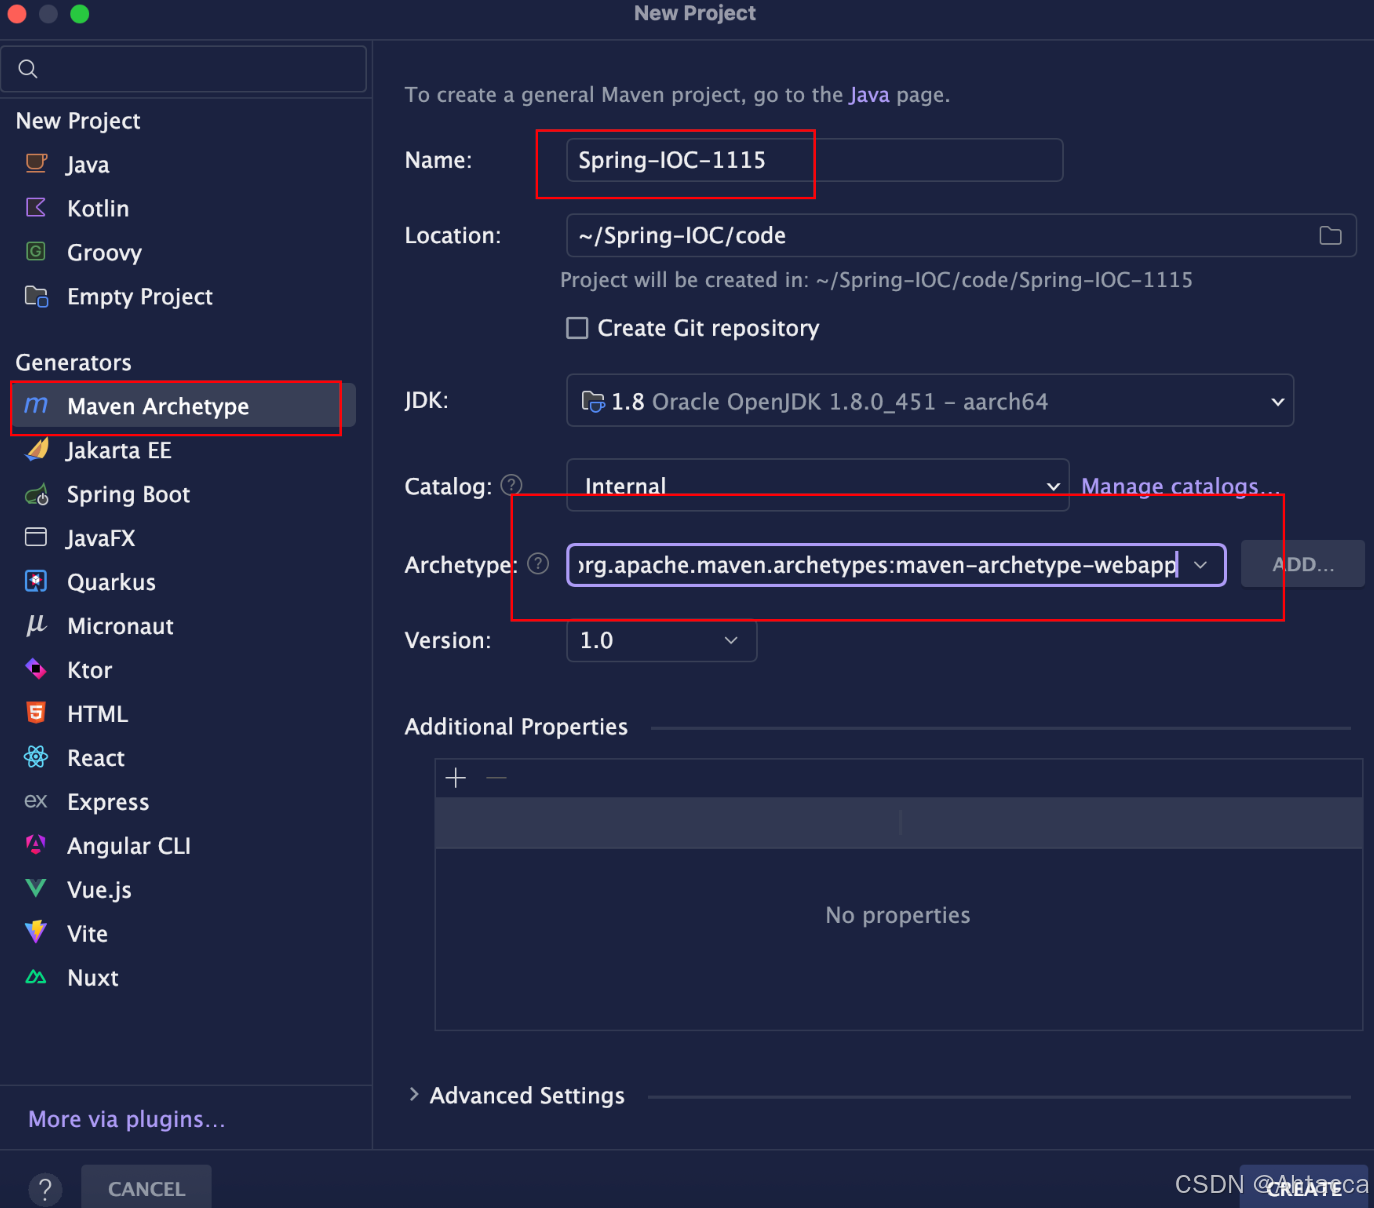The image size is (1374, 1208).
Task: Open Catalog help question mark
Action: tap(511, 485)
